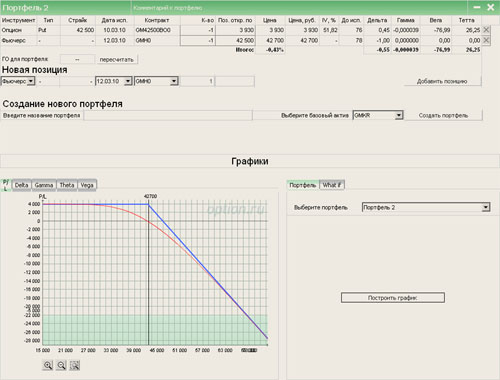The width and height of the screenshot is (500, 380).
Task: Switch to the Gamma chart tab
Action: [44, 185]
